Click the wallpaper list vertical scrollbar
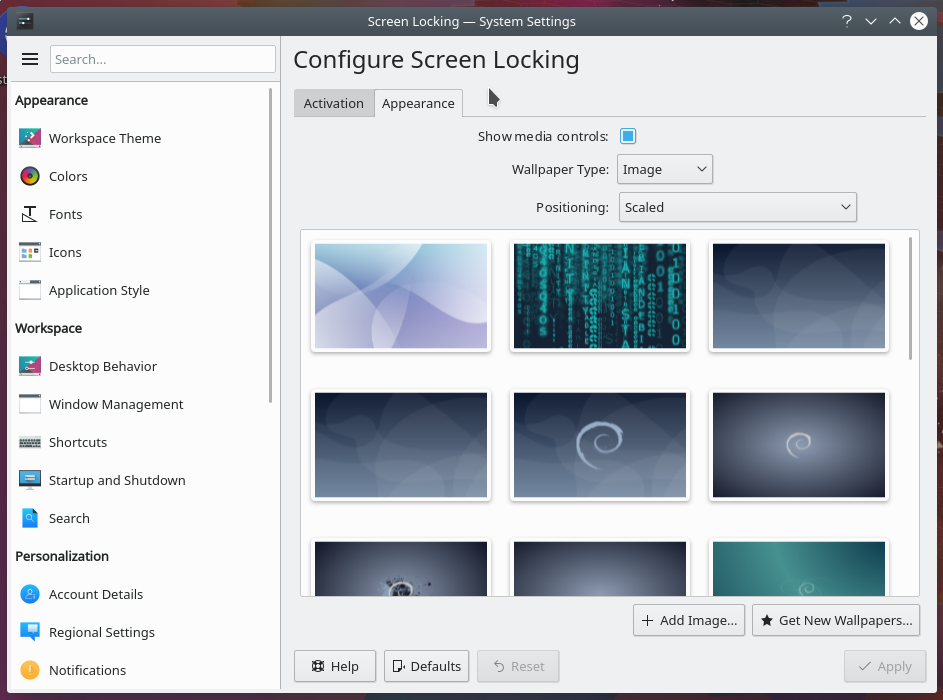The image size is (943, 700). pos(910,298)
